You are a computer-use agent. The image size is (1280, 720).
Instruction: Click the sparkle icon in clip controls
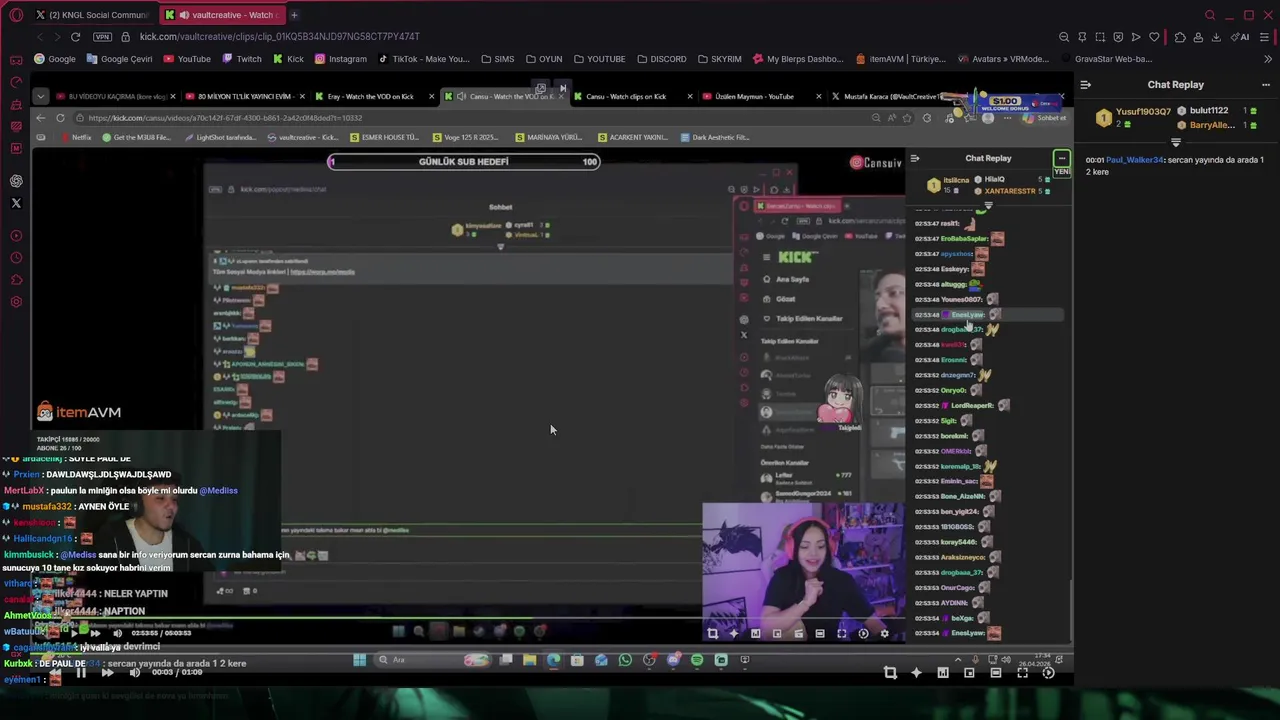click(916, 673)
